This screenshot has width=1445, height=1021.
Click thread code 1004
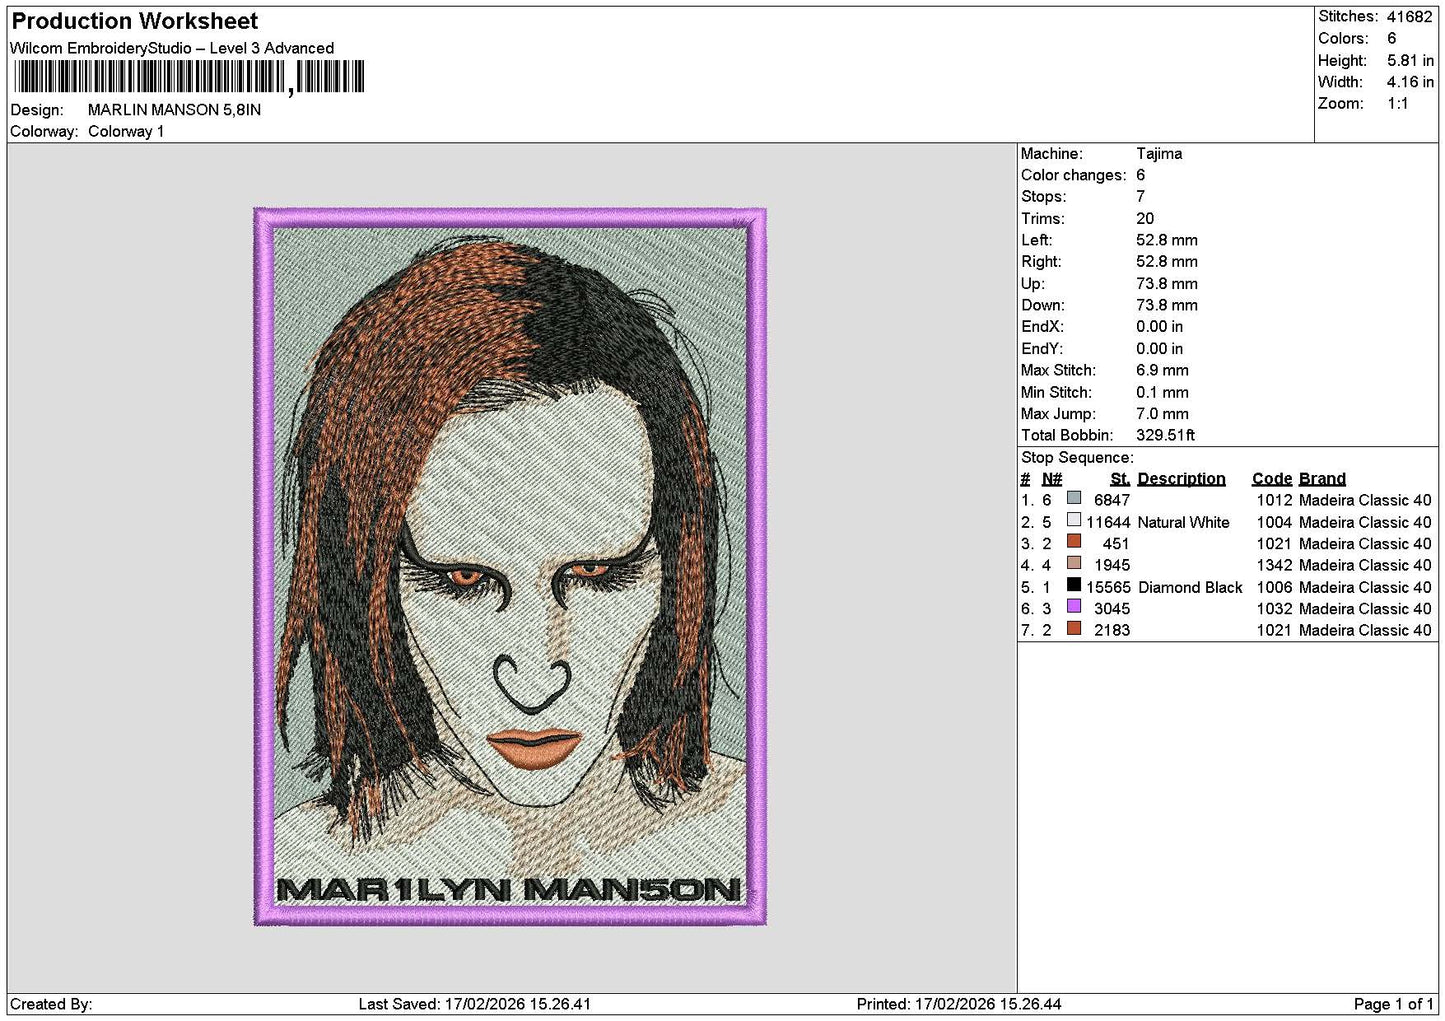tap(1274, 522)
